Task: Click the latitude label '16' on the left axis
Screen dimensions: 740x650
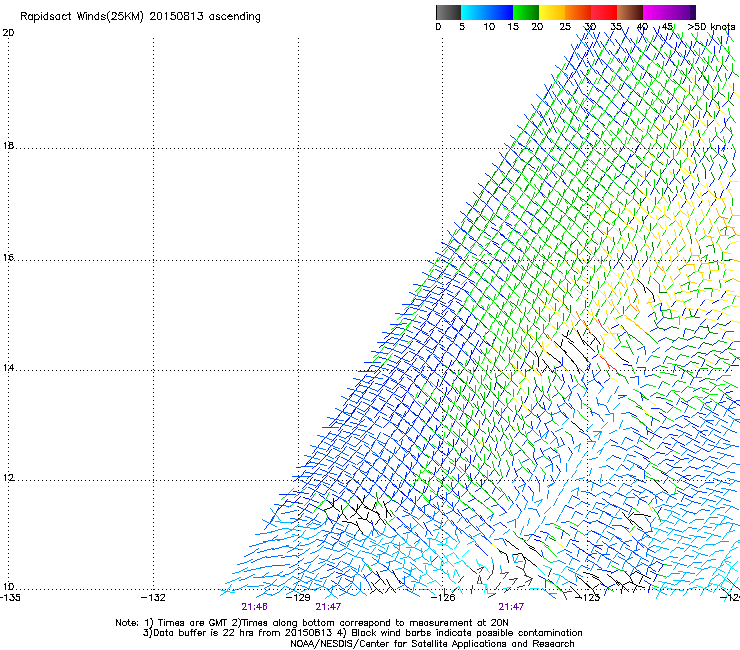Action: pos(8,257)
